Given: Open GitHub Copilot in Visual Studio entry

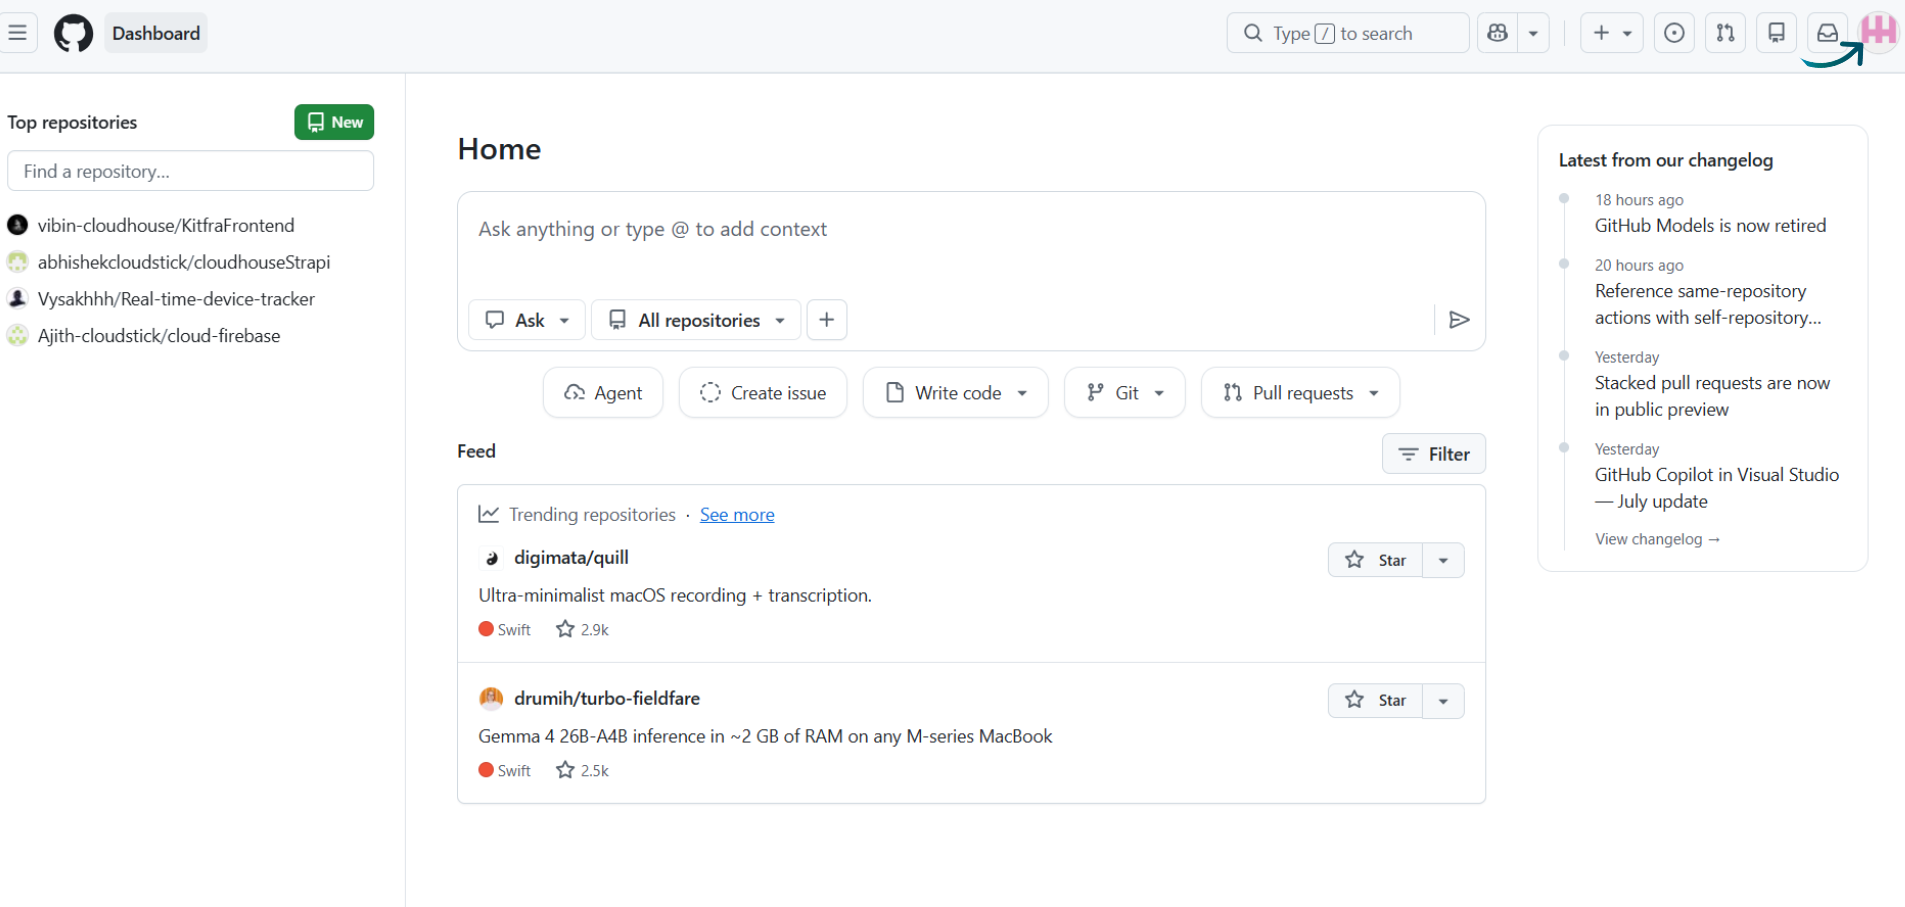Looking at the screenshot, I should click(1717, 489).
